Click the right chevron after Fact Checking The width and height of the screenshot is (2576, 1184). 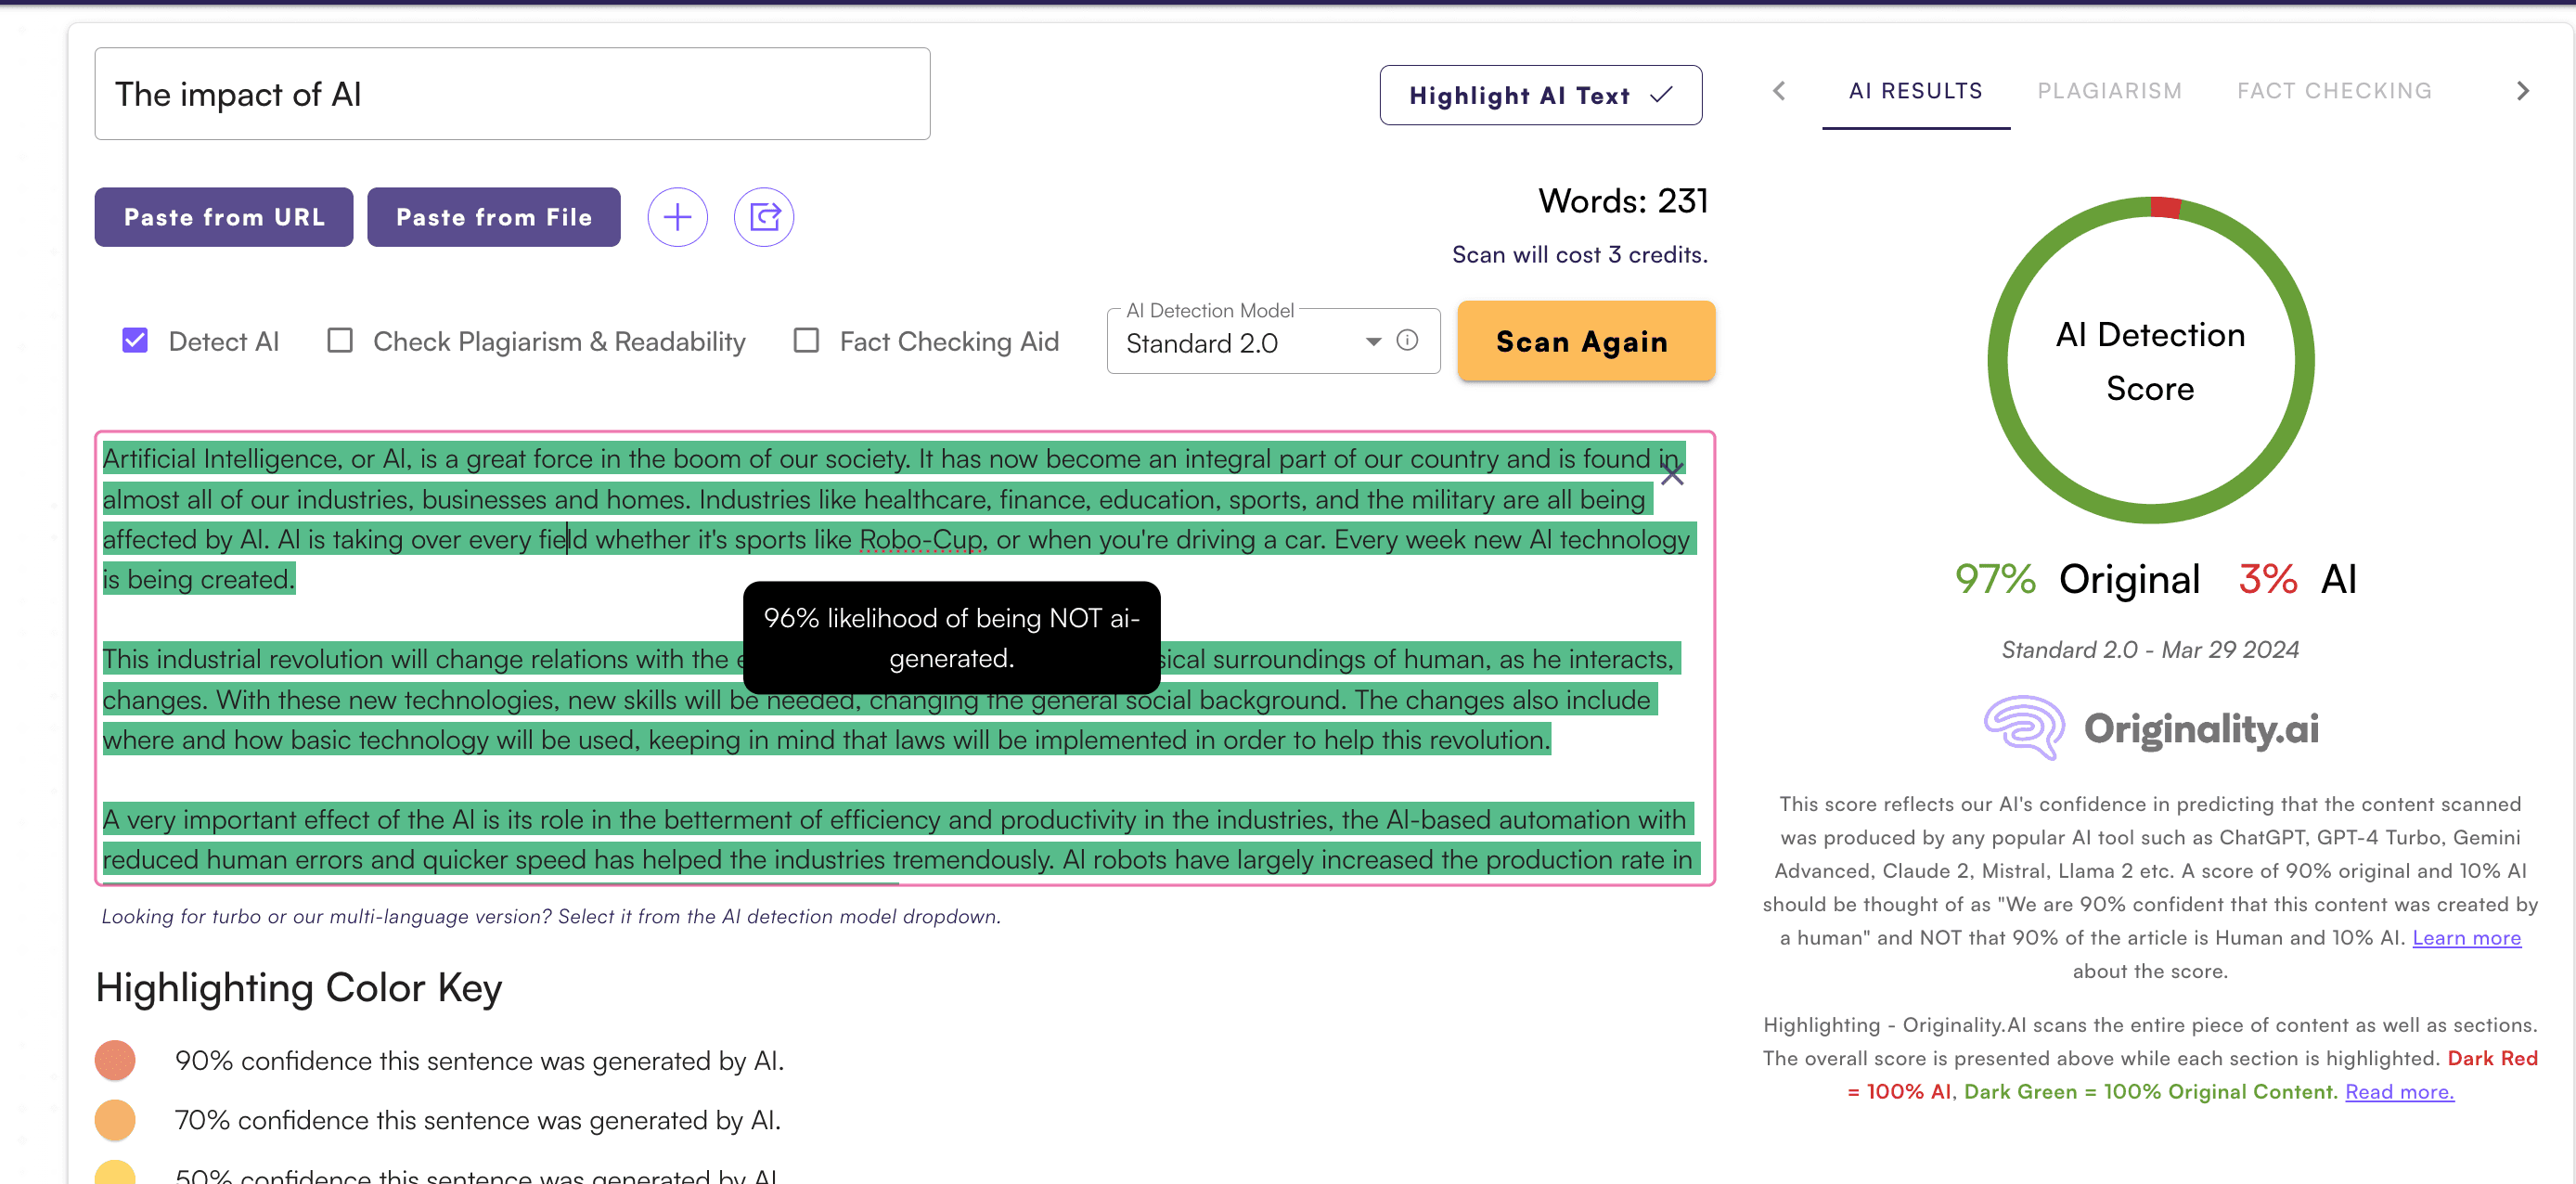(x=2523, y=91)
